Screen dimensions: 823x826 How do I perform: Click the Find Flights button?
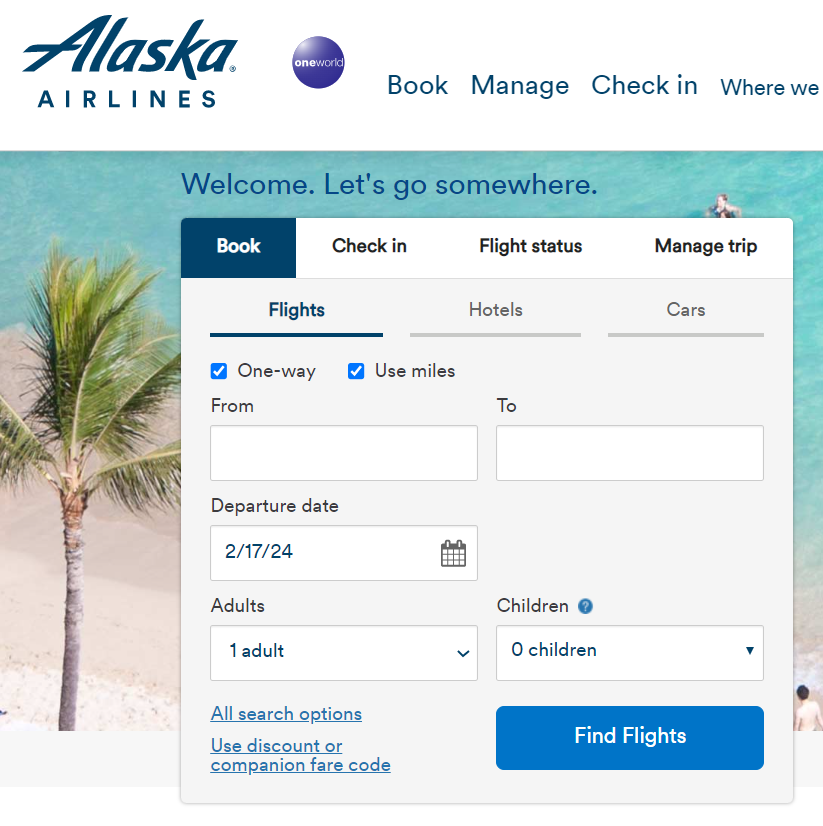pos(629,737)
